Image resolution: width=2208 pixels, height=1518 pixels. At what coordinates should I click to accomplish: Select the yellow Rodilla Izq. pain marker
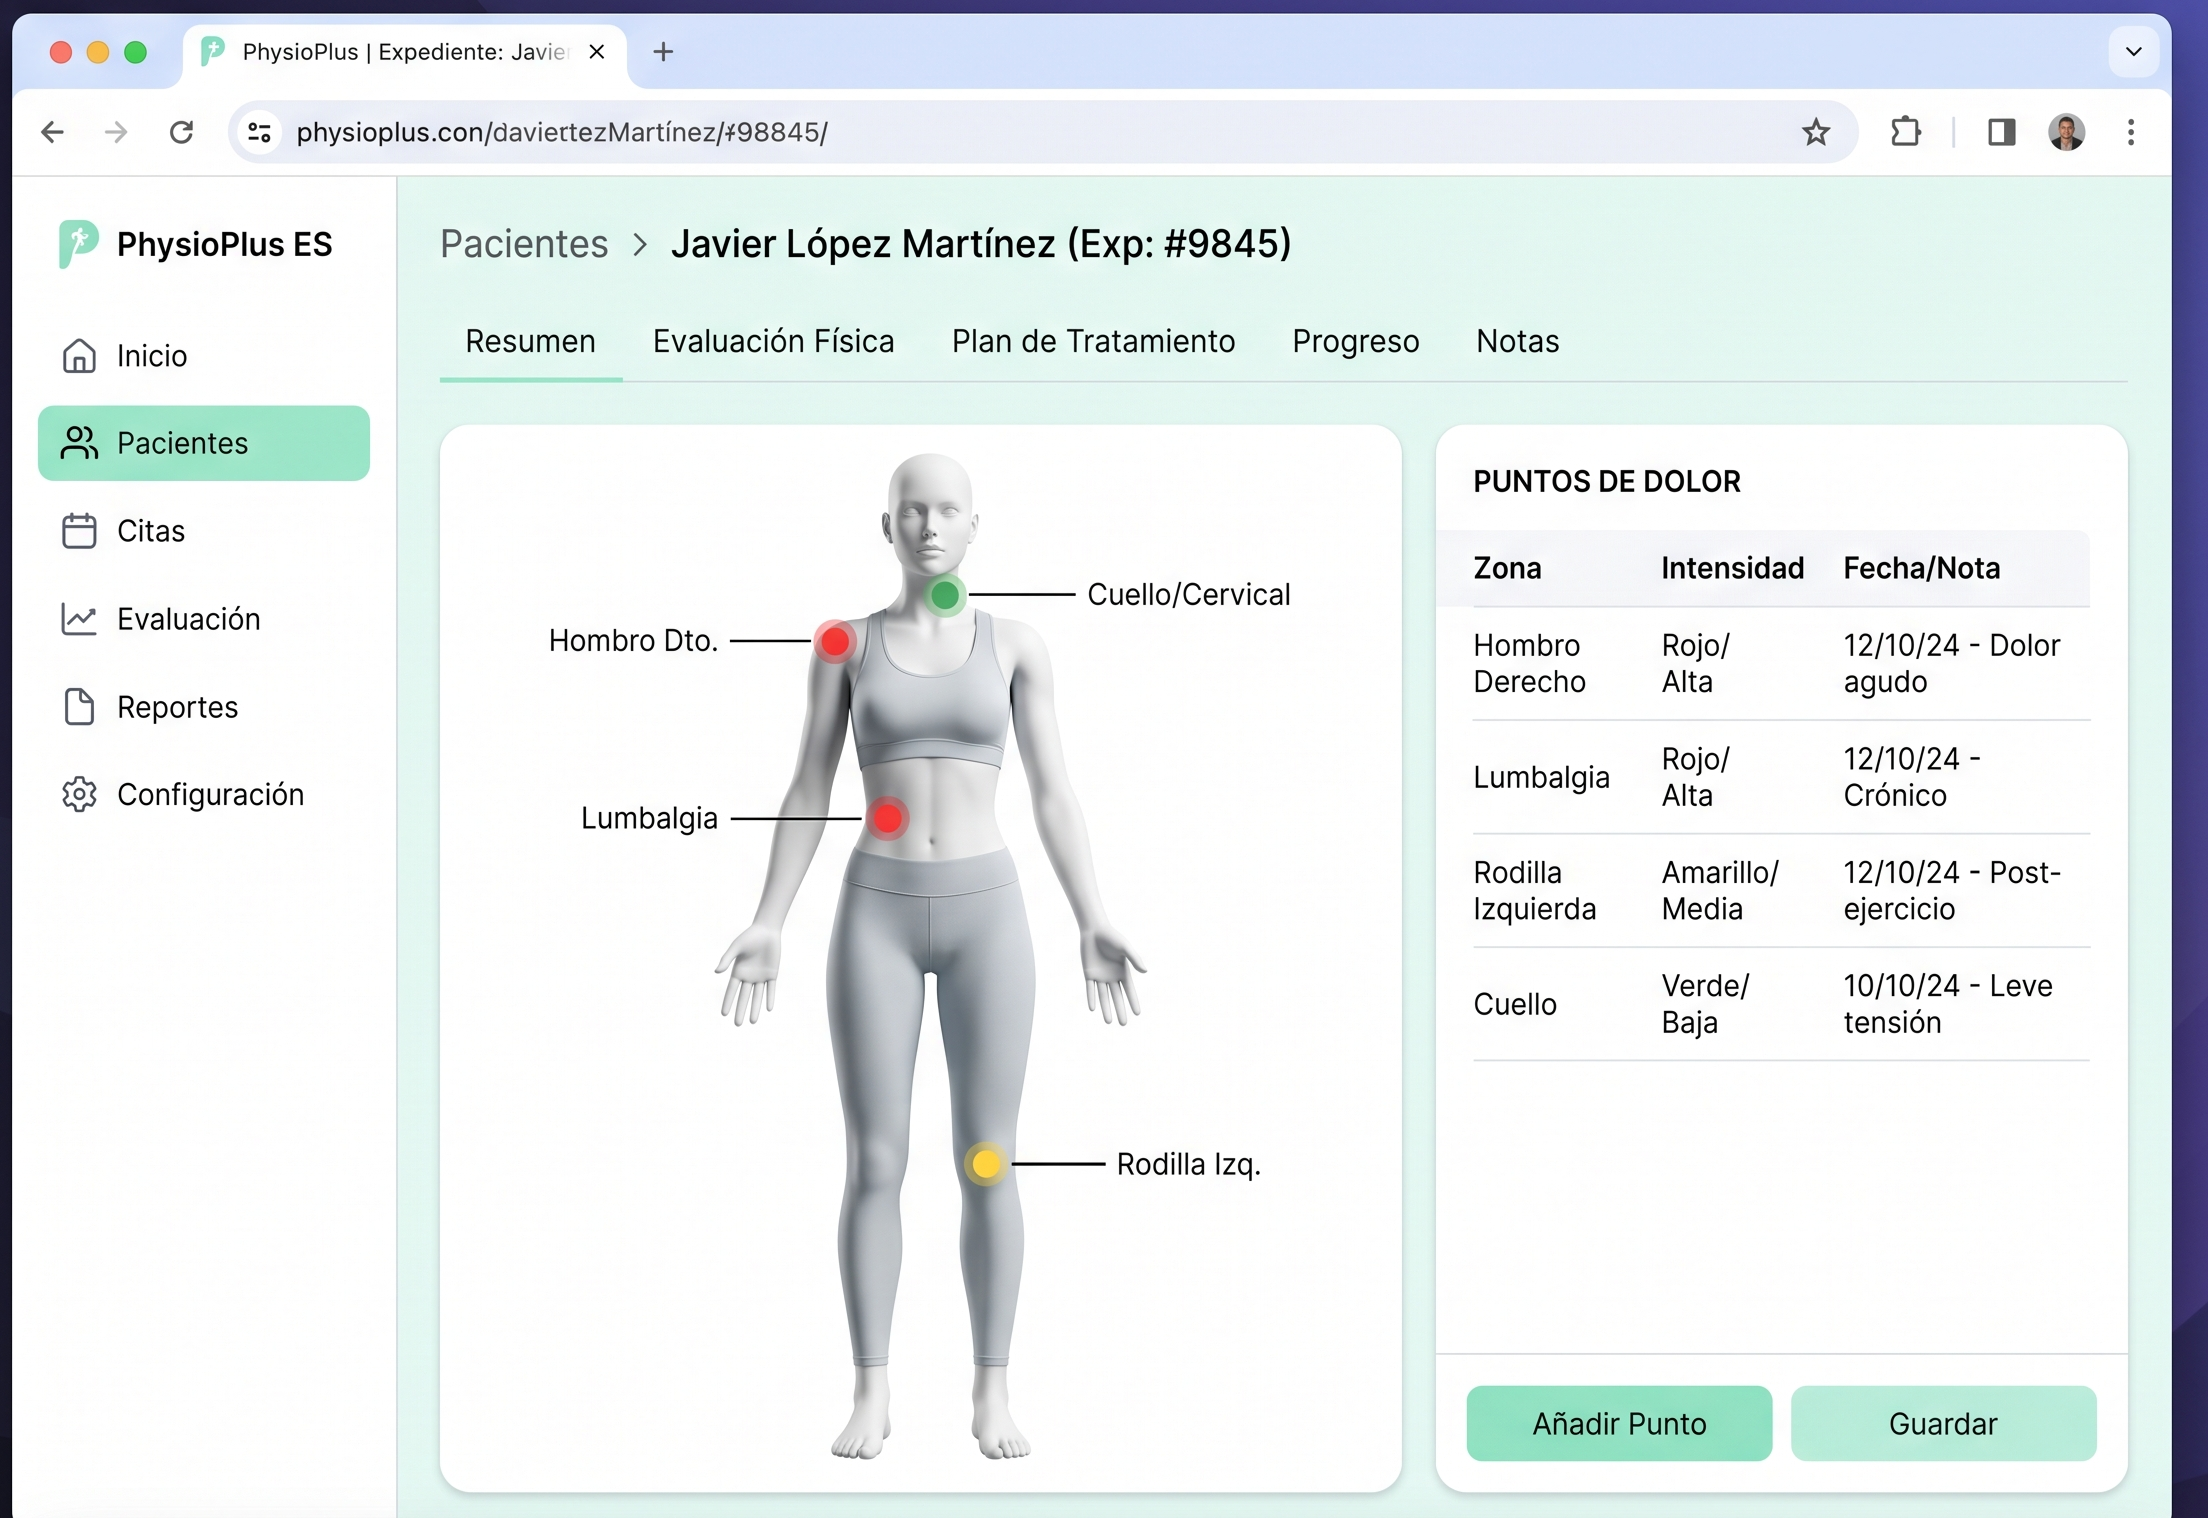coord(986,1164)
